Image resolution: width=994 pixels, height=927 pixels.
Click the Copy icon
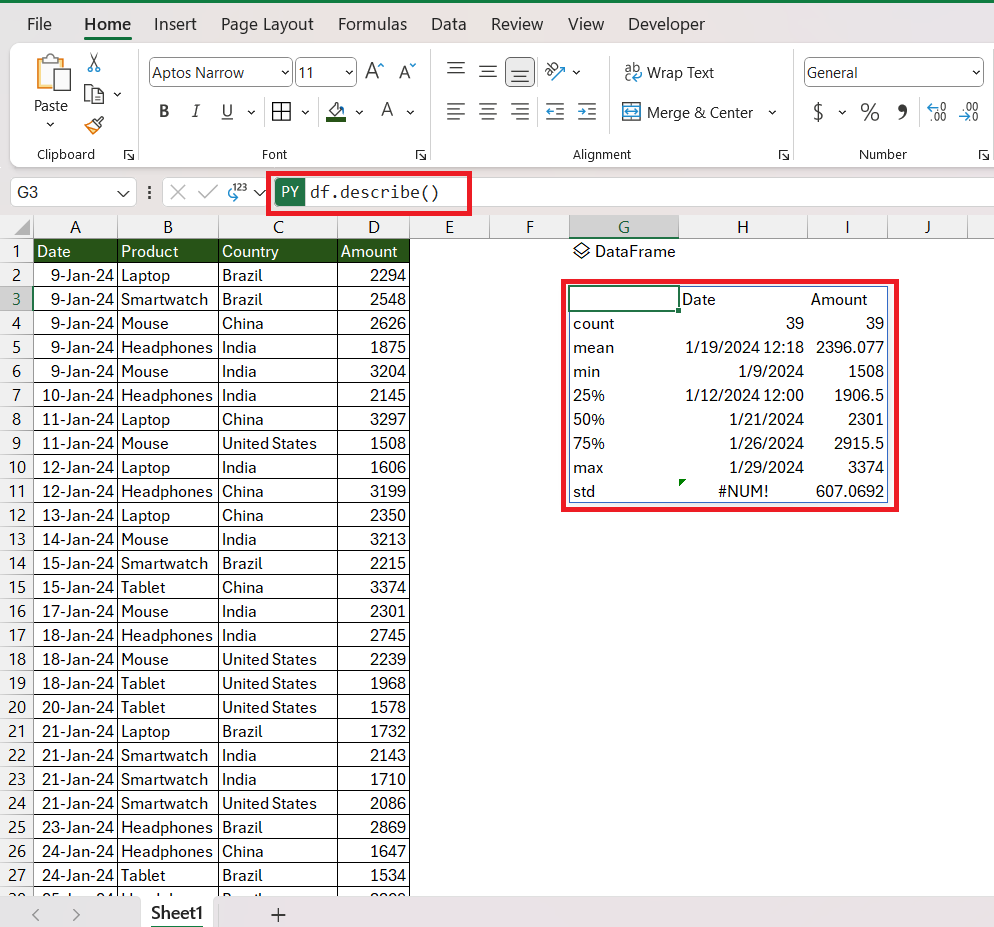94,94
